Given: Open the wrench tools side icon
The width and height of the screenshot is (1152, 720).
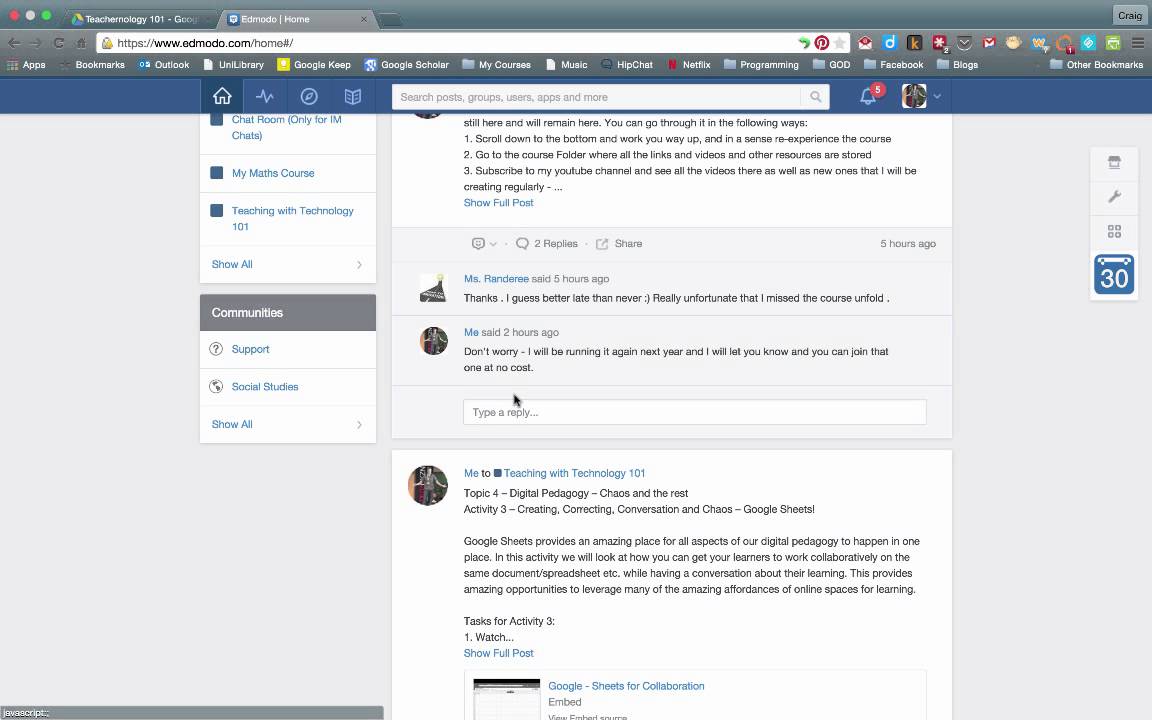Looking at the screenshot, I should 1114,197.
